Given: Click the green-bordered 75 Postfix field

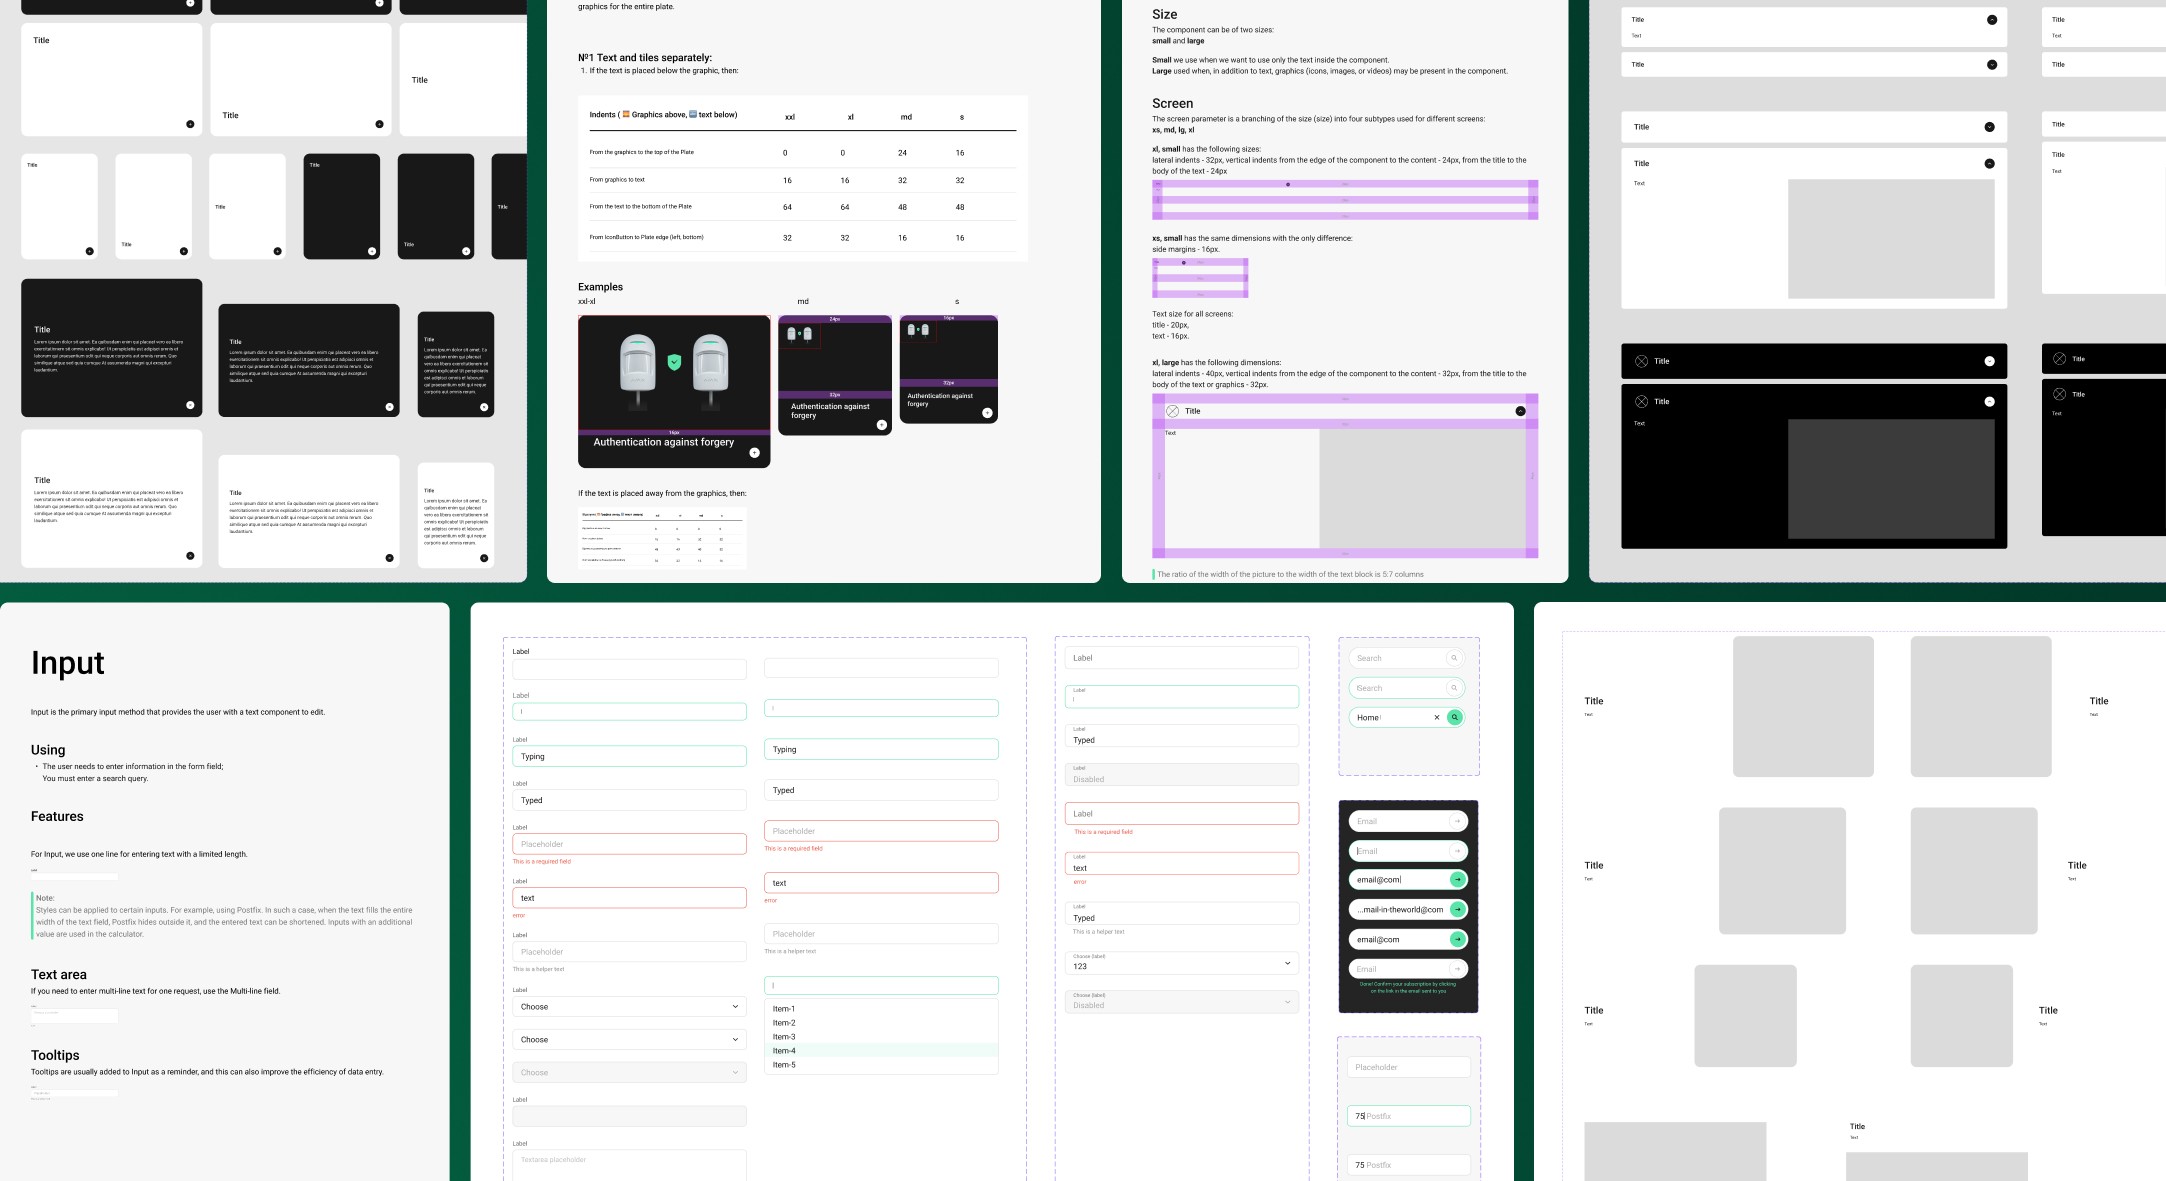Looking at the screenshot, I should pos(1408,1116).
